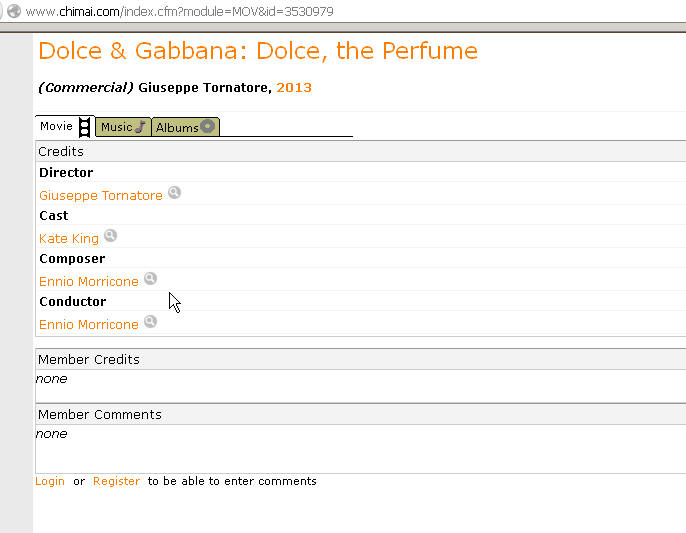Click search icon next to Kate King
This screenshot has height=533, width=686.
[110, 235]
